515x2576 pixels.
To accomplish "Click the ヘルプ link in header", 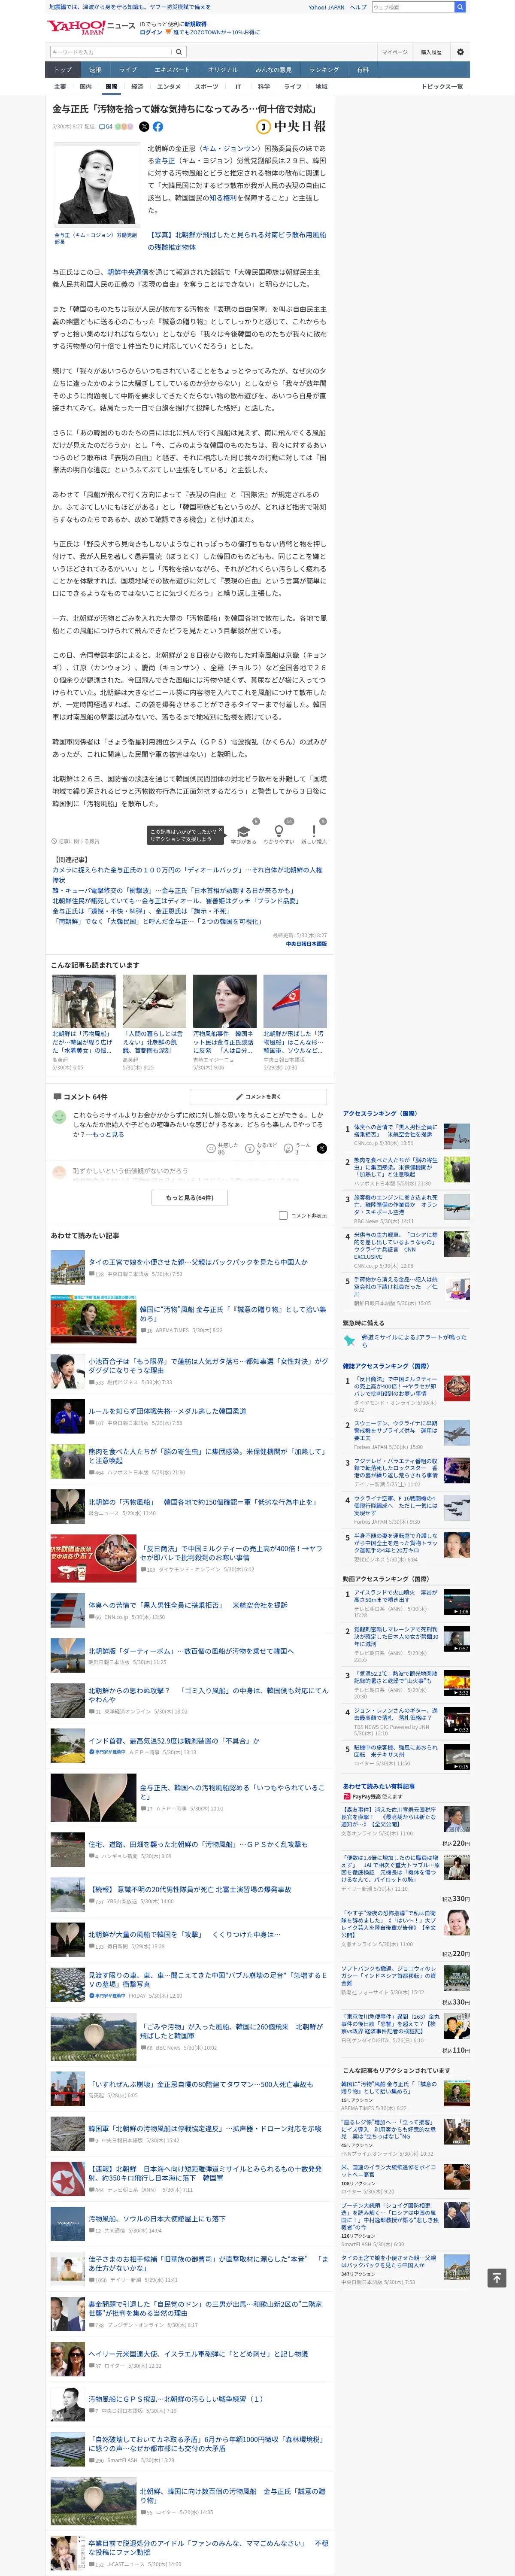I will (x=358, y=7).
